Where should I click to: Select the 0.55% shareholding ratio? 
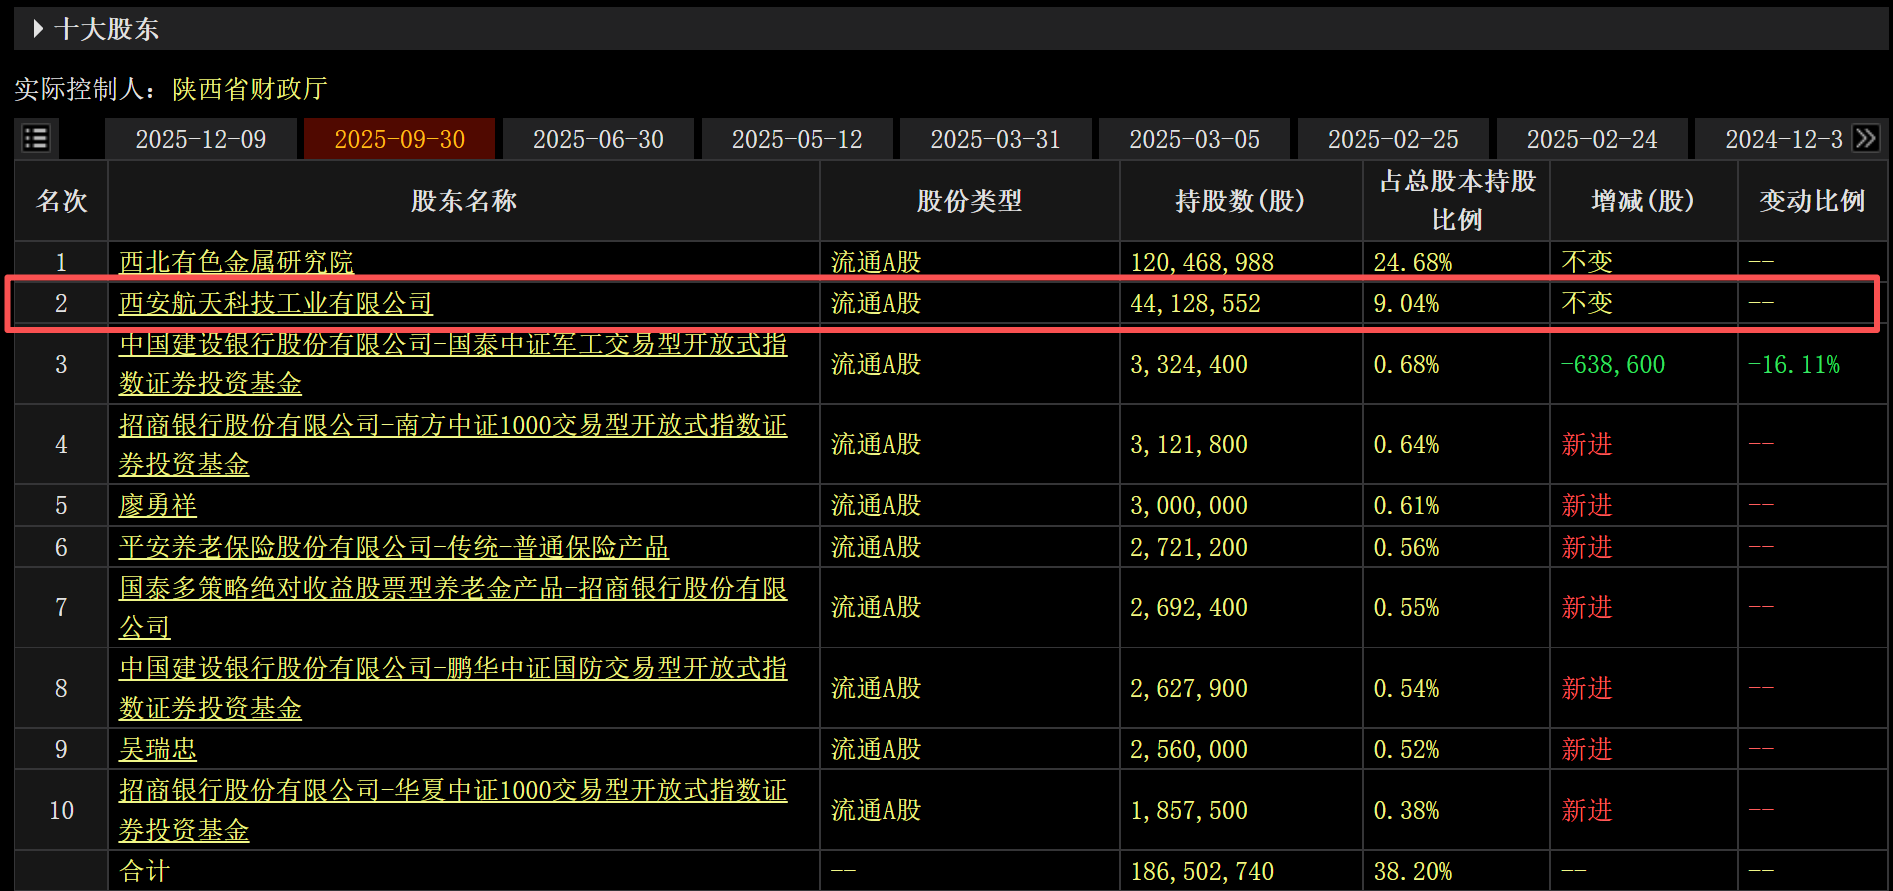tap(1406, 607)
